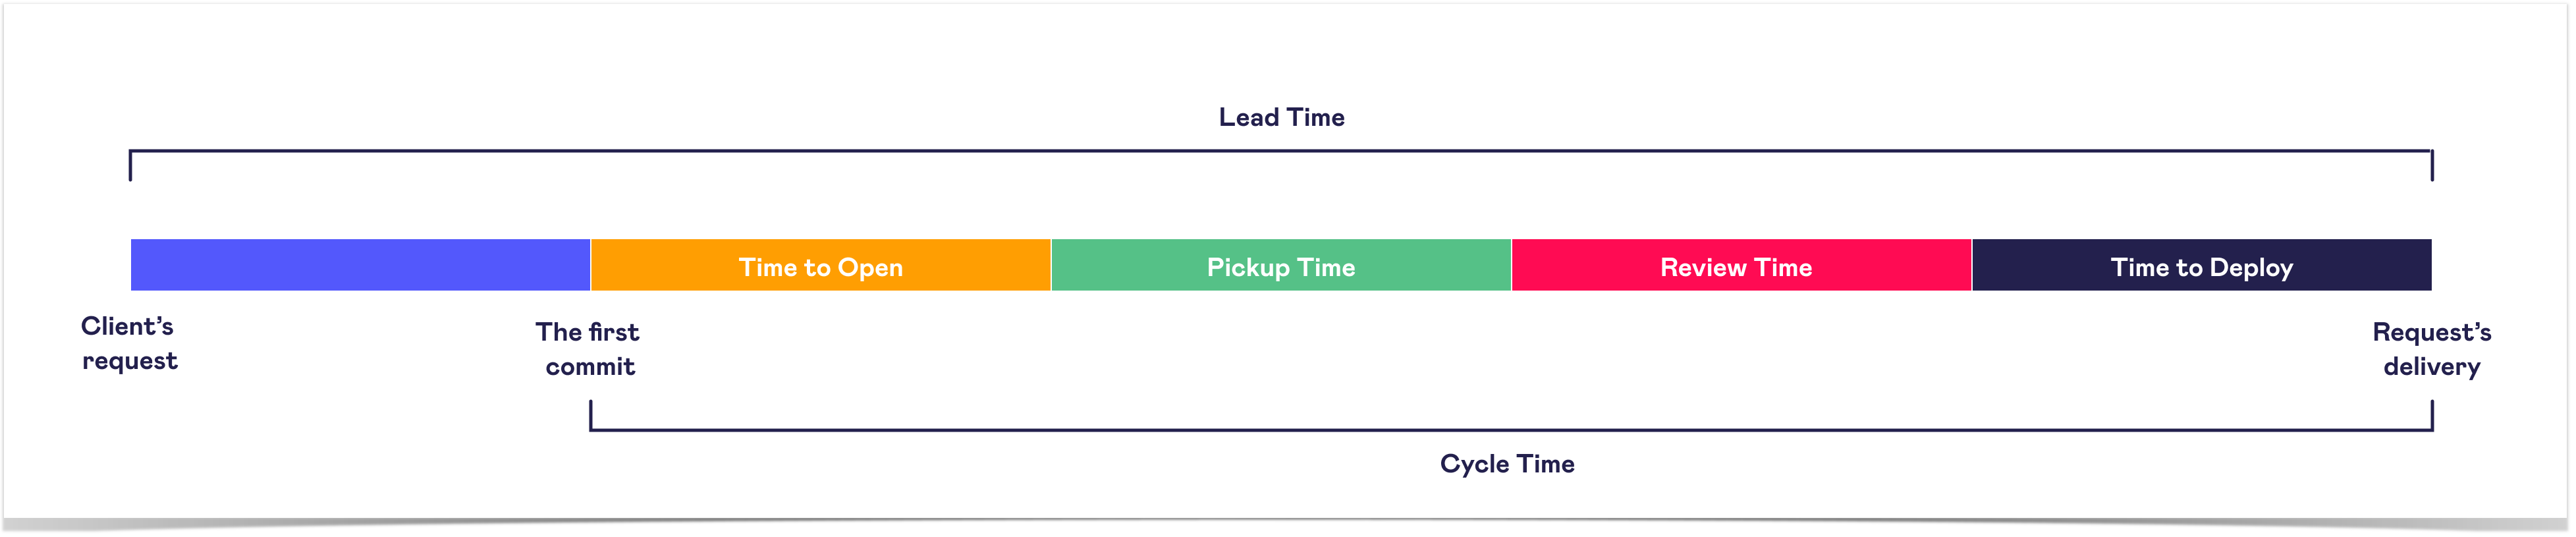Click the blue unlabeled timeline segment
This screenshot has height=537, width=2576.
tap(361, 265)
